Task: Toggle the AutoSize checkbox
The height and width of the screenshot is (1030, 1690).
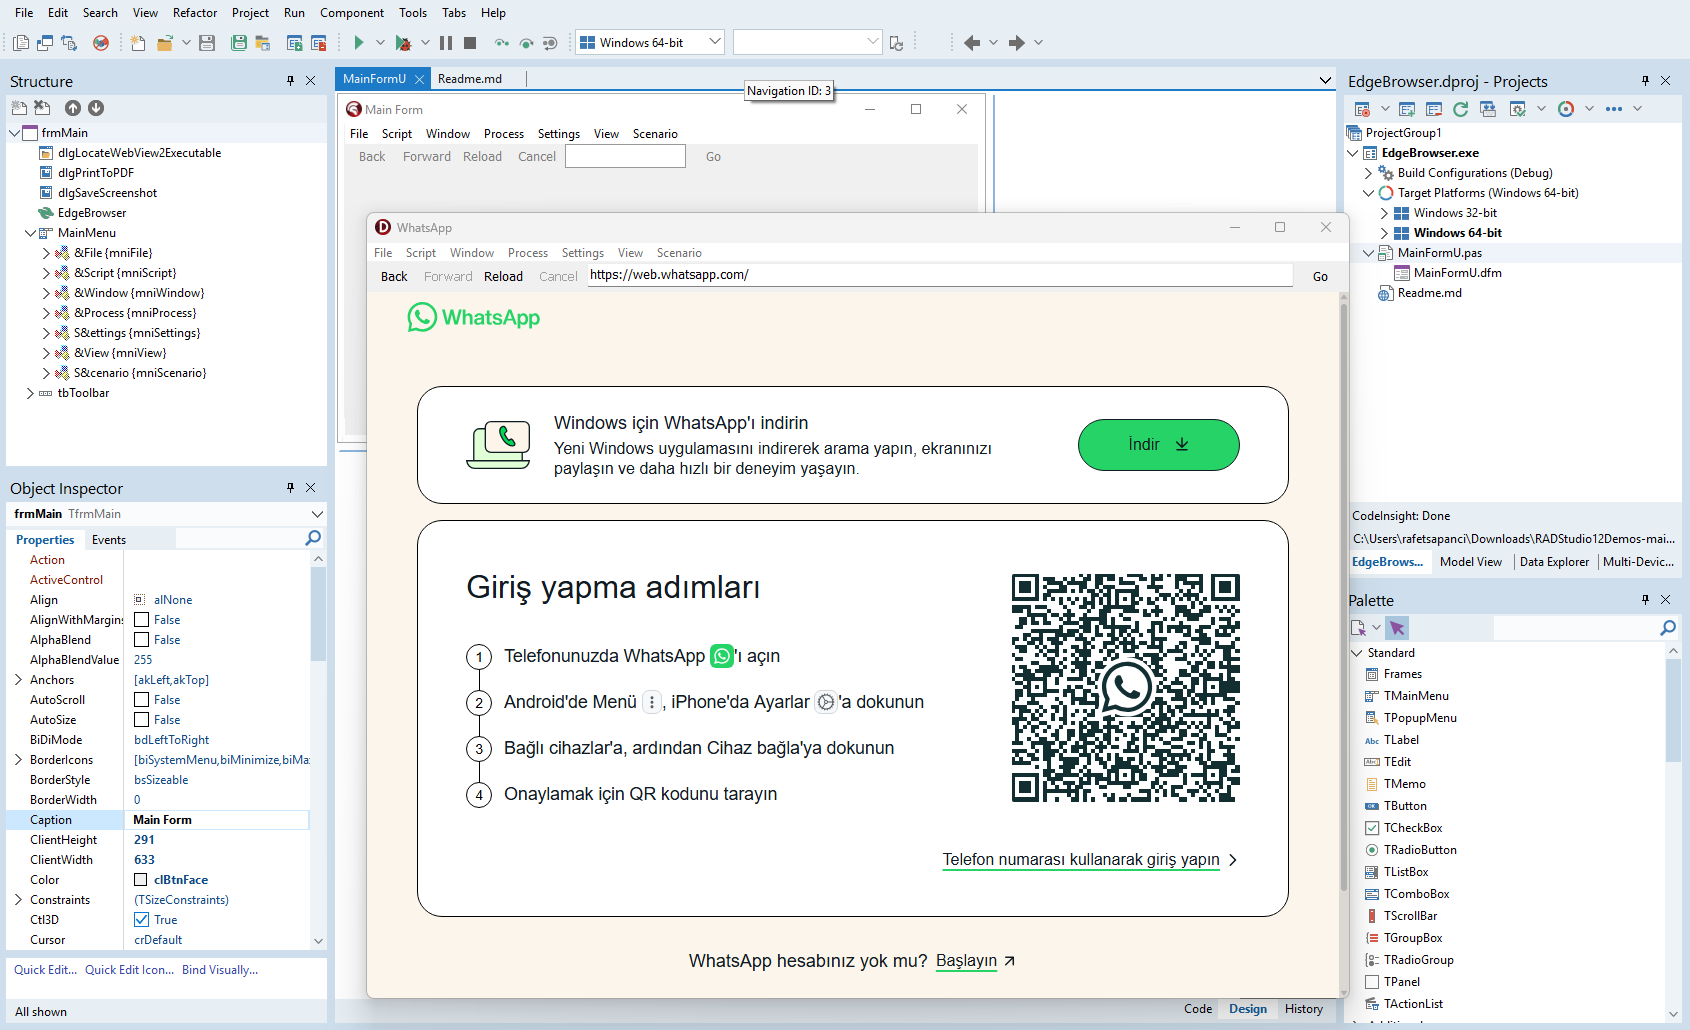Action: pyautogui.click(x=141, y=720)
